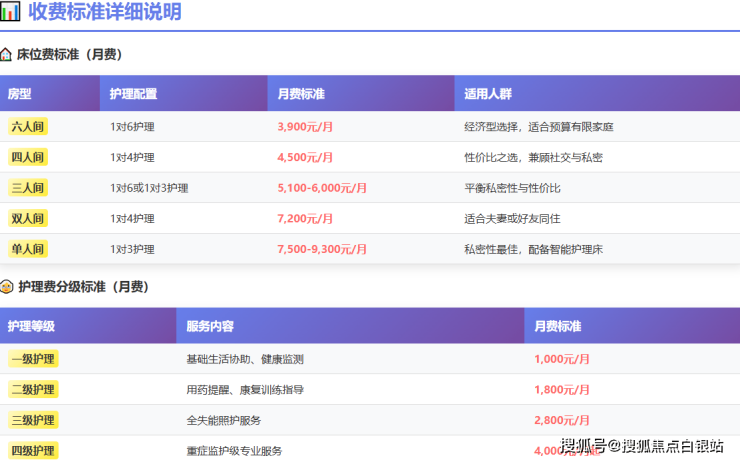Click the 三人间 yellow label
This screenshot has height=462, width=740.
pos(28,188)
